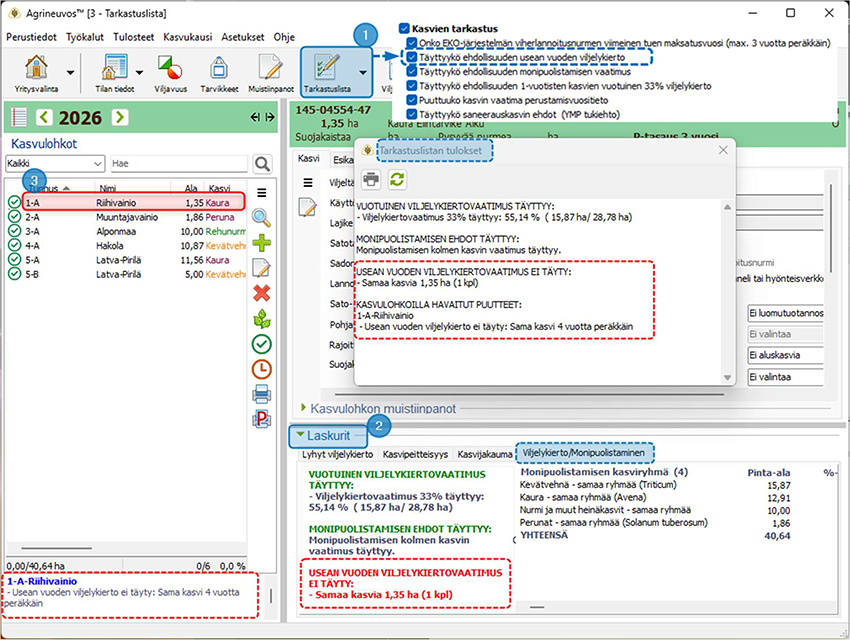Print results in Tarkastuslistan tulokset dialog
Viewport: 850px width, 640px height.
point(371,179)
